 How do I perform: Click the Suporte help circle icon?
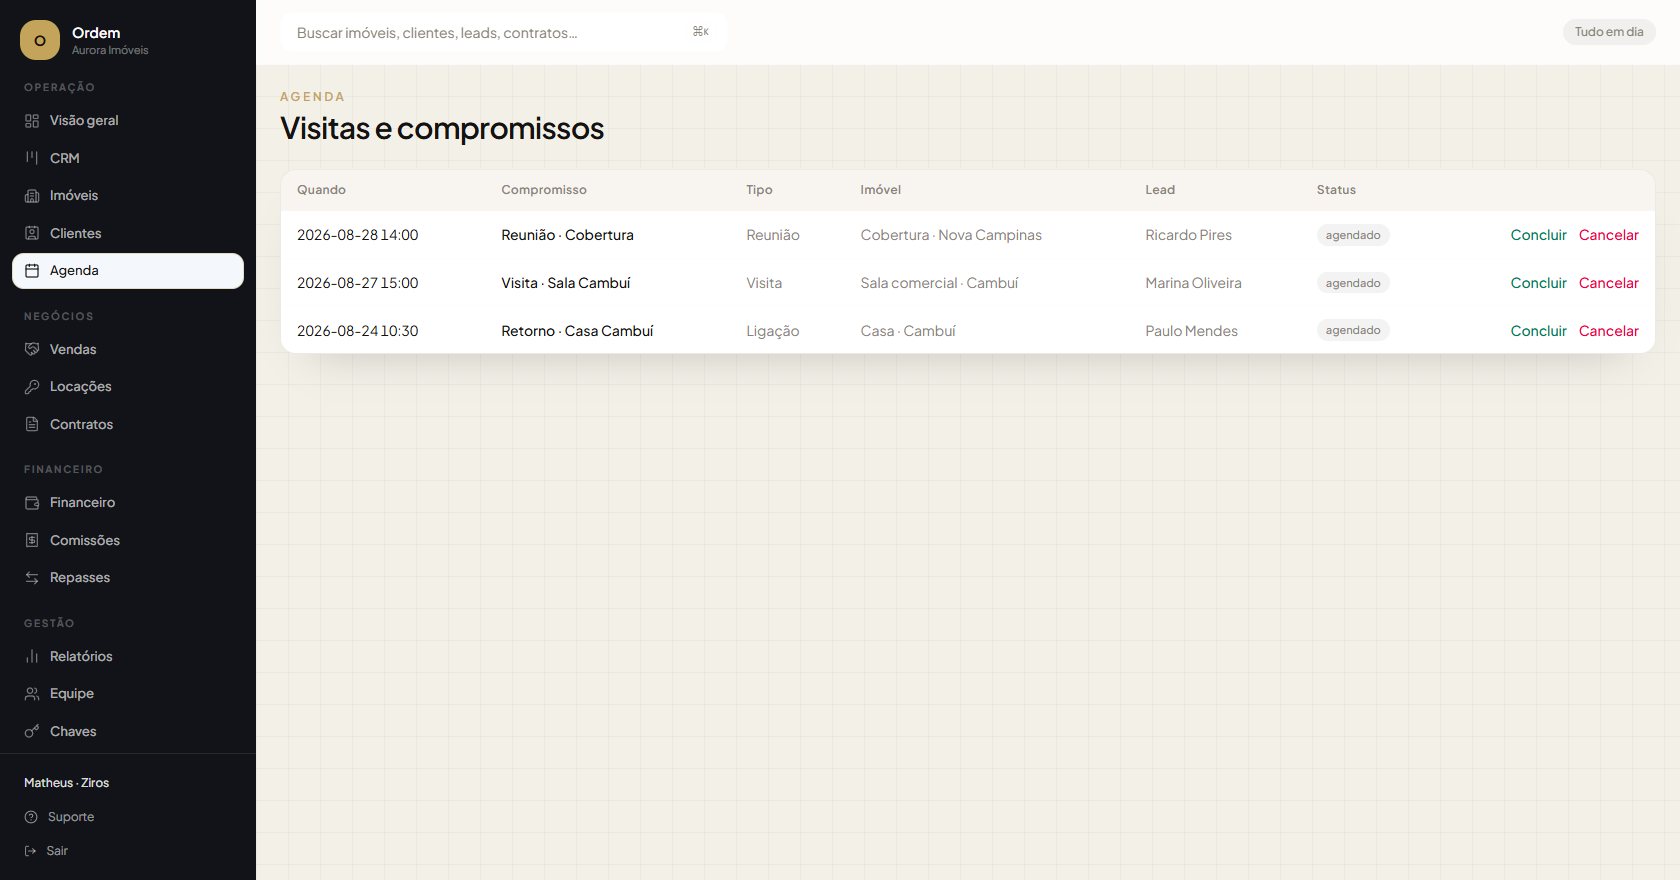point(31,817)
